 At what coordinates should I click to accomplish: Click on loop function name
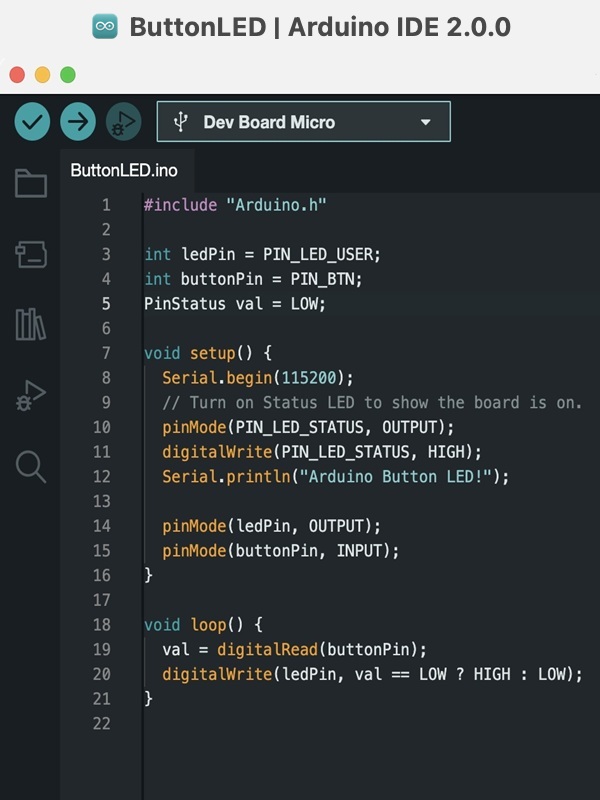click(208, 625)
